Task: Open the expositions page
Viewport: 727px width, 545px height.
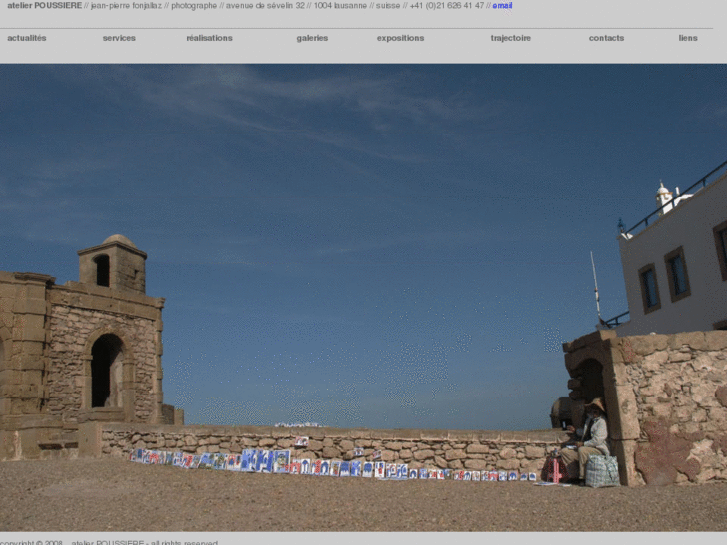Action: click(x=400, y=38)
